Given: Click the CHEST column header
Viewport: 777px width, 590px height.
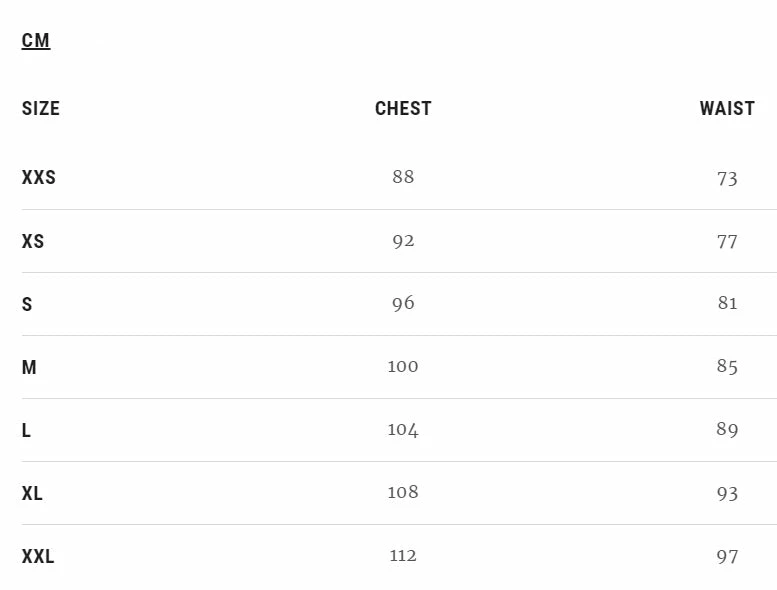Looking at the screenshot, I should tap(403, 109).
